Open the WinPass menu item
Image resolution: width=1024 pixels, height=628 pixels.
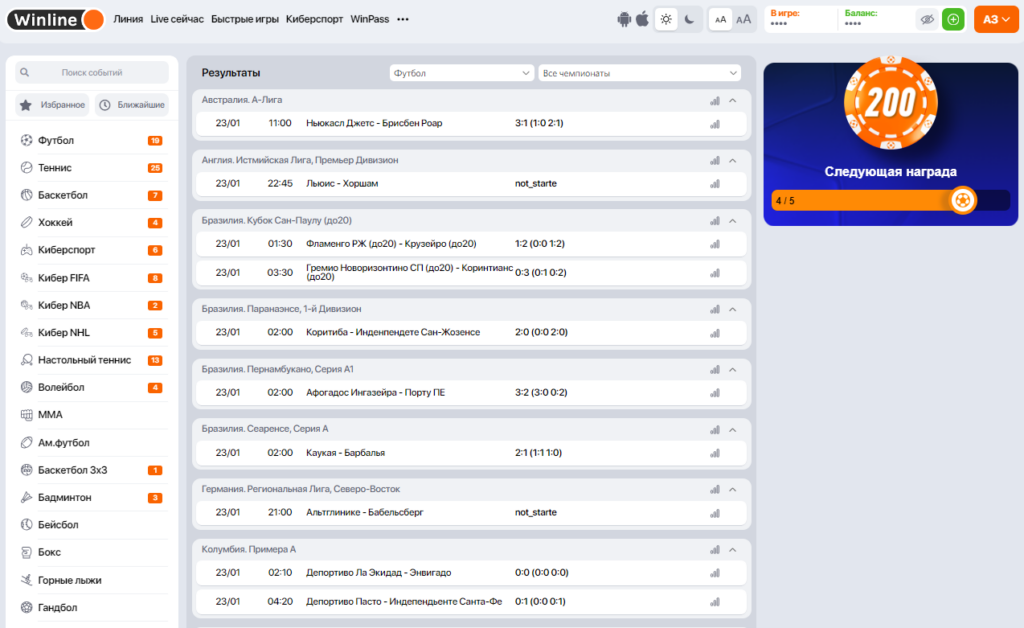click(x=370, y=19)
